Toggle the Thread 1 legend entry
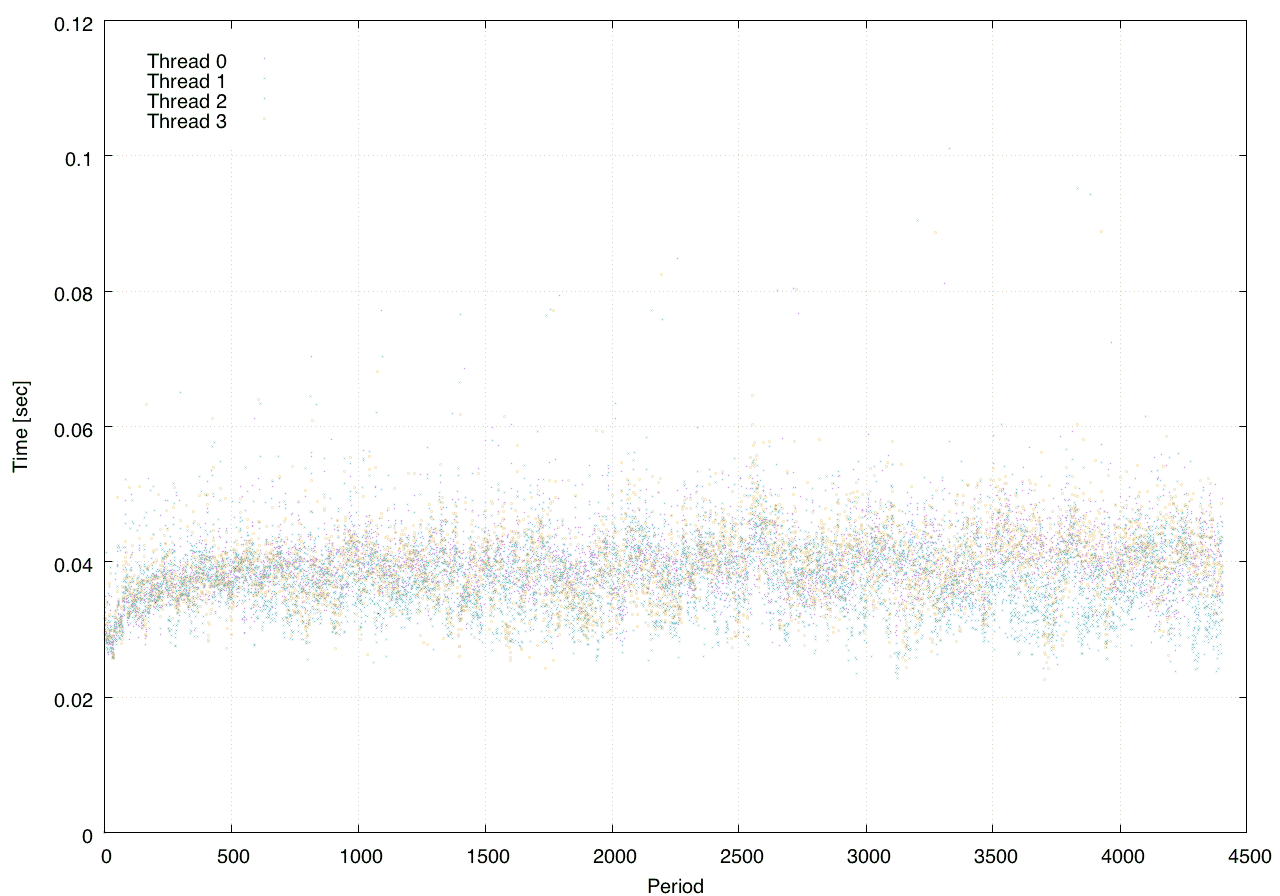 pos(187,82)
